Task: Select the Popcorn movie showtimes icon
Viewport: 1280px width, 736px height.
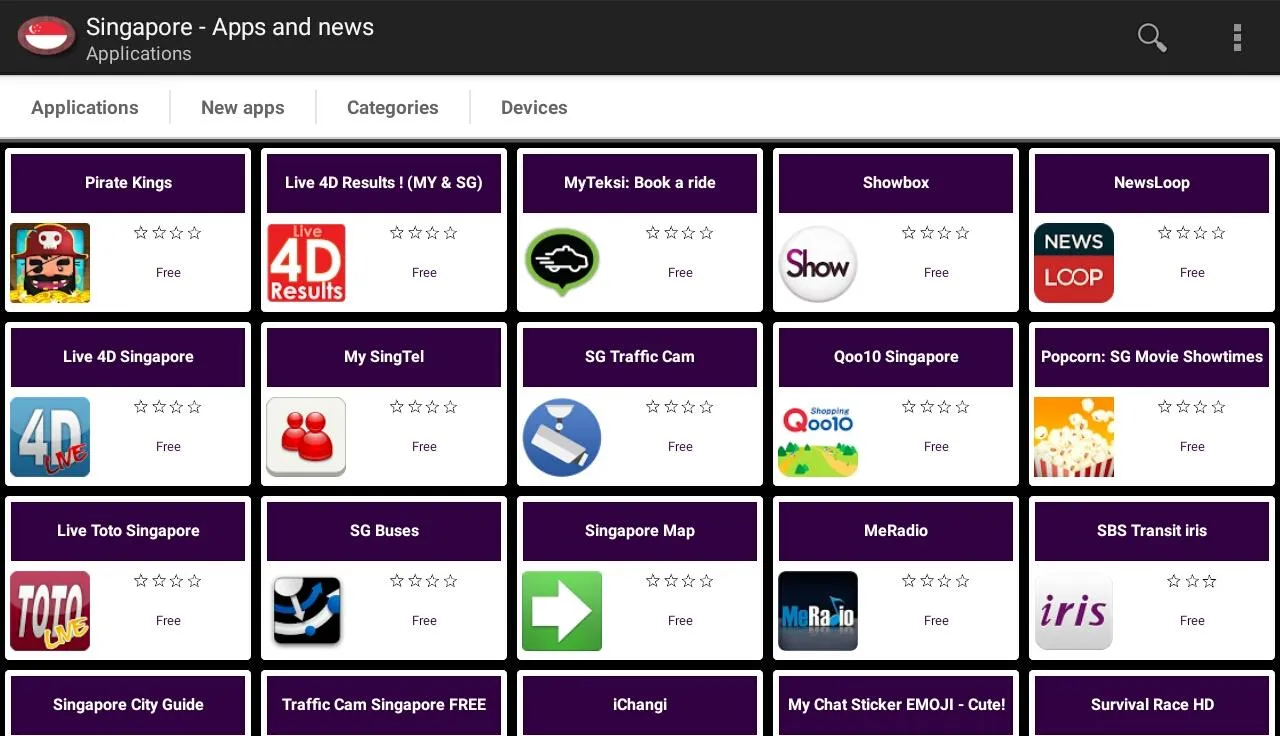Action: (x=1074, y=437)
